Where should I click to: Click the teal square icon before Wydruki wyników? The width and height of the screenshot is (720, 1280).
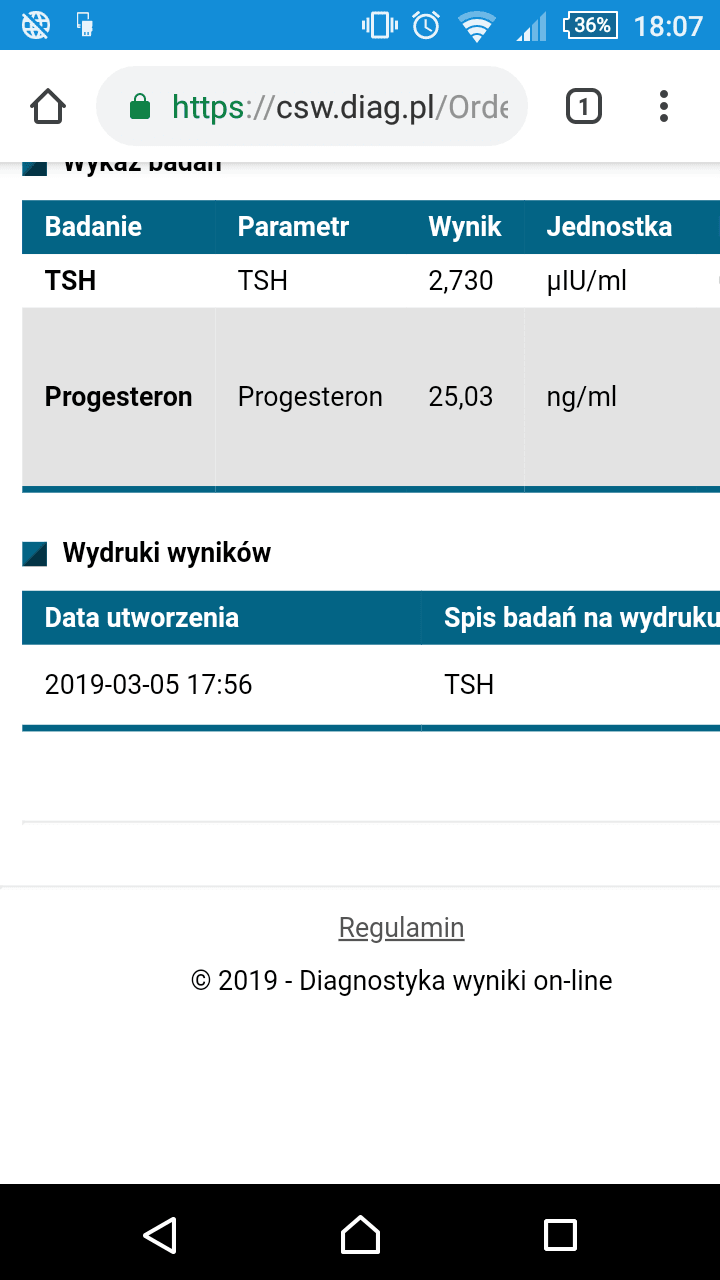point(35,552)
